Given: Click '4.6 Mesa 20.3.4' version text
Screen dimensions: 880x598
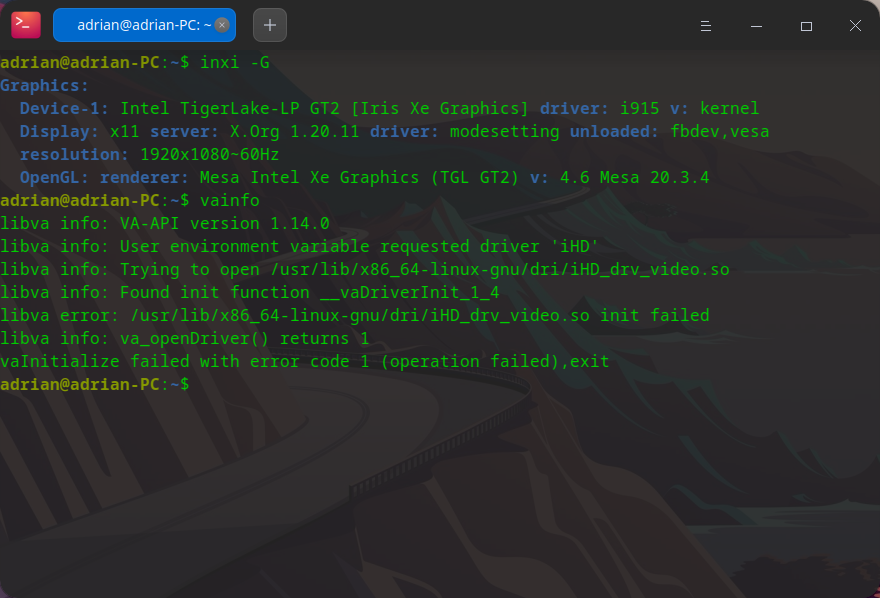Looking at the screenshot, I should [x=635, y=177].
